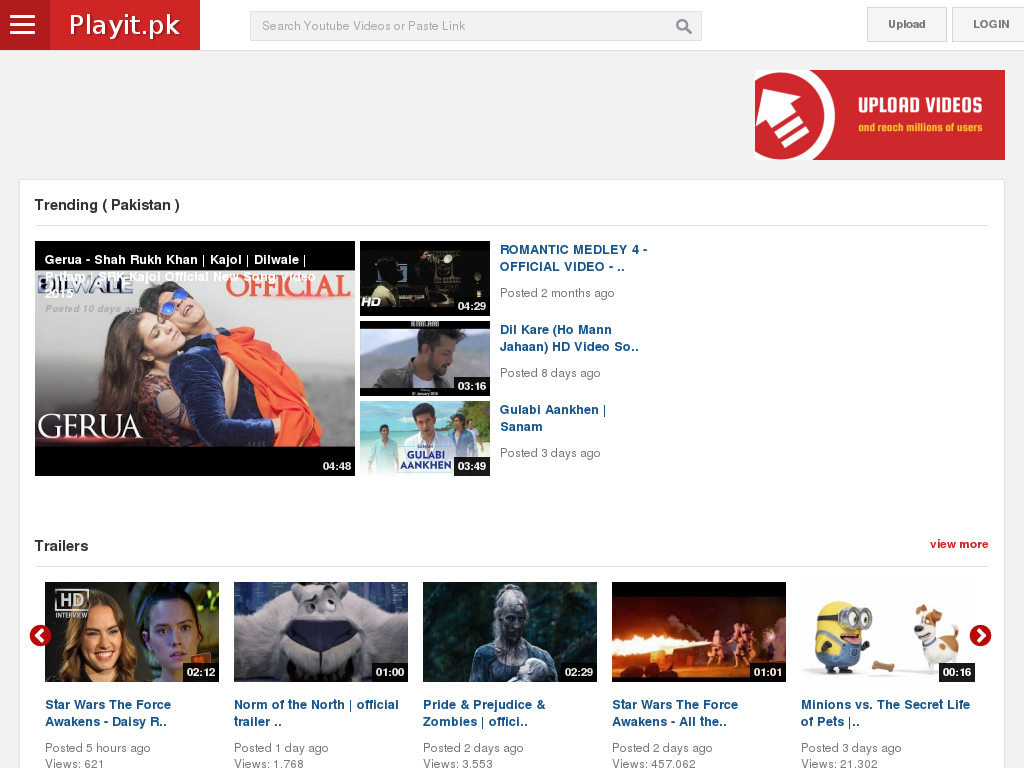Screen dimensions: 1024x768
Task: Click Star Wars Daisy R.. title link
Action: pos(107,713)
